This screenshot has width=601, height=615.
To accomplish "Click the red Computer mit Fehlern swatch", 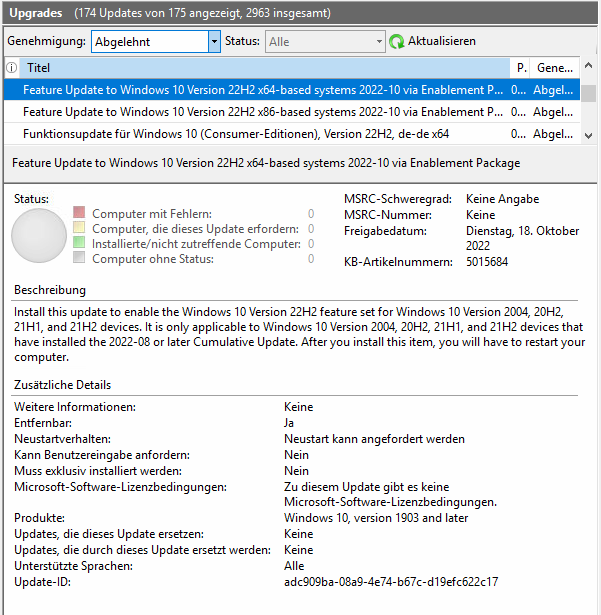I will coord(79,212).
